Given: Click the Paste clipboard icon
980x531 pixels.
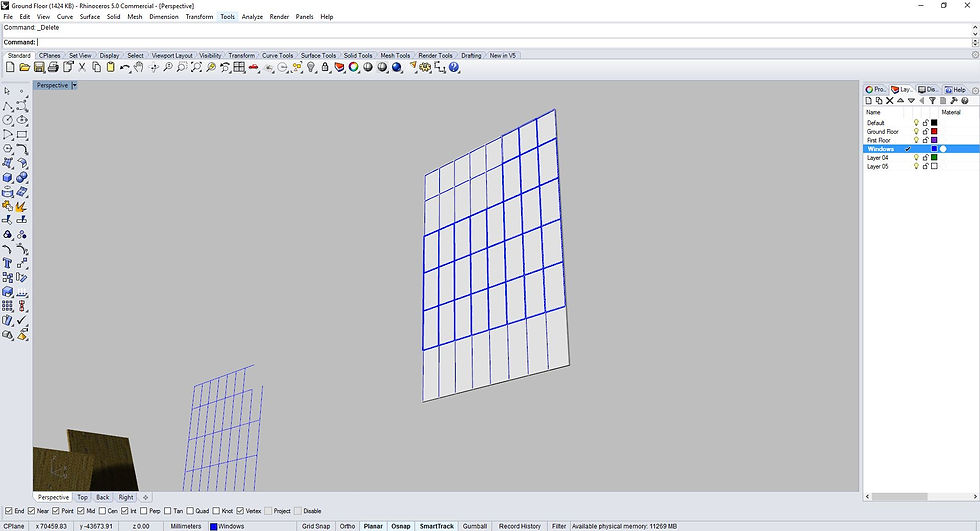Looking at the screenshot, I should pyautogui.click(x=111, y=67).
